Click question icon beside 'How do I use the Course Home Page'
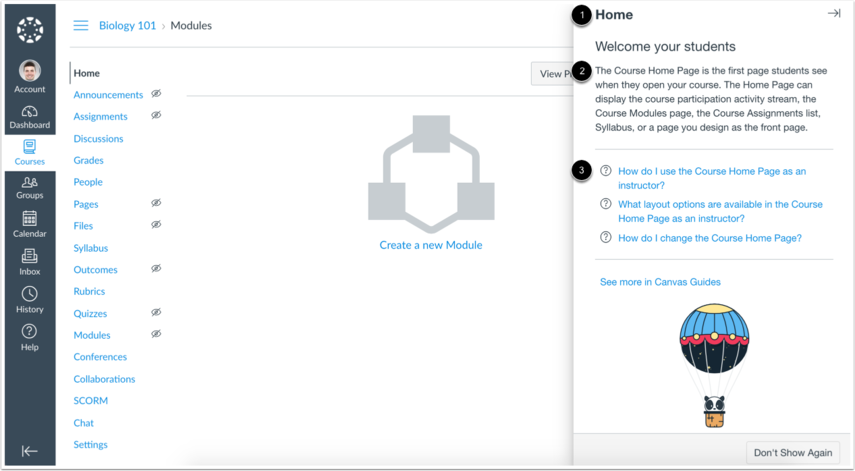Viewport: 855px width, 471px height. pyautogui.click(x=605, y=171)
